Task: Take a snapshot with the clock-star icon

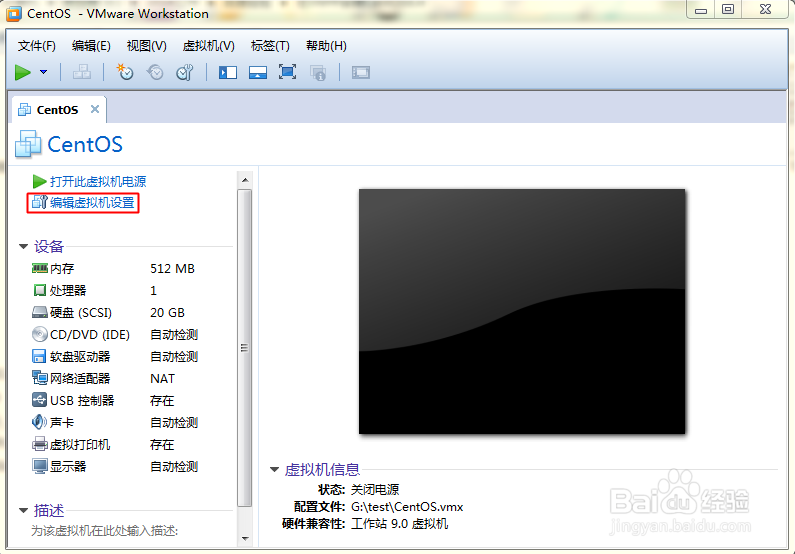Action: 125,72
